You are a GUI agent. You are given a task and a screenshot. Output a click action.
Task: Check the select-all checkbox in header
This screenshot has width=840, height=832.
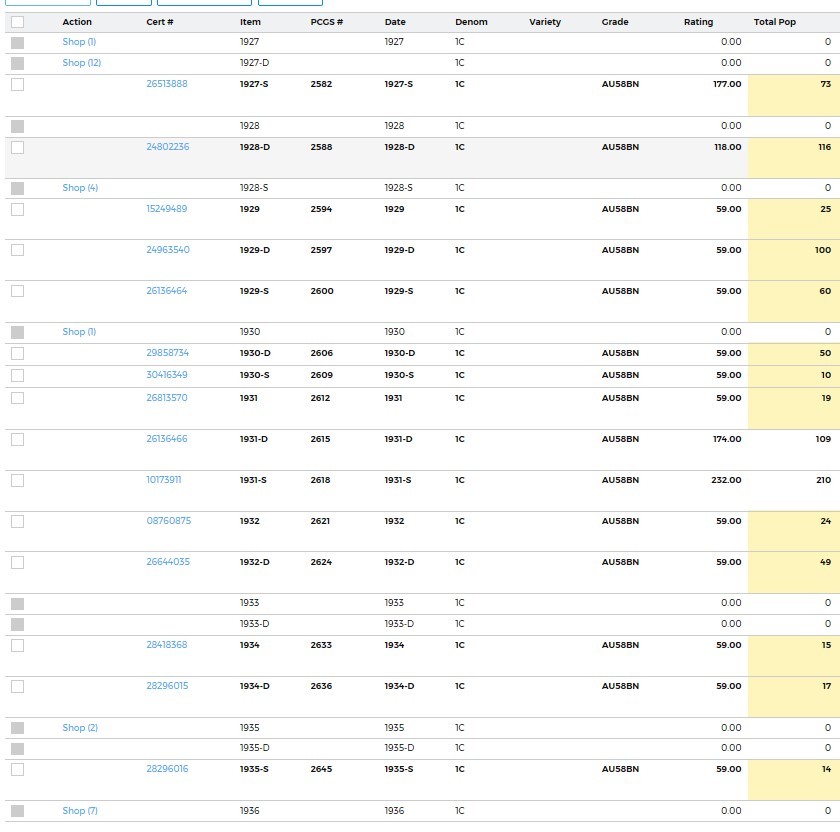tap(17, 22)
